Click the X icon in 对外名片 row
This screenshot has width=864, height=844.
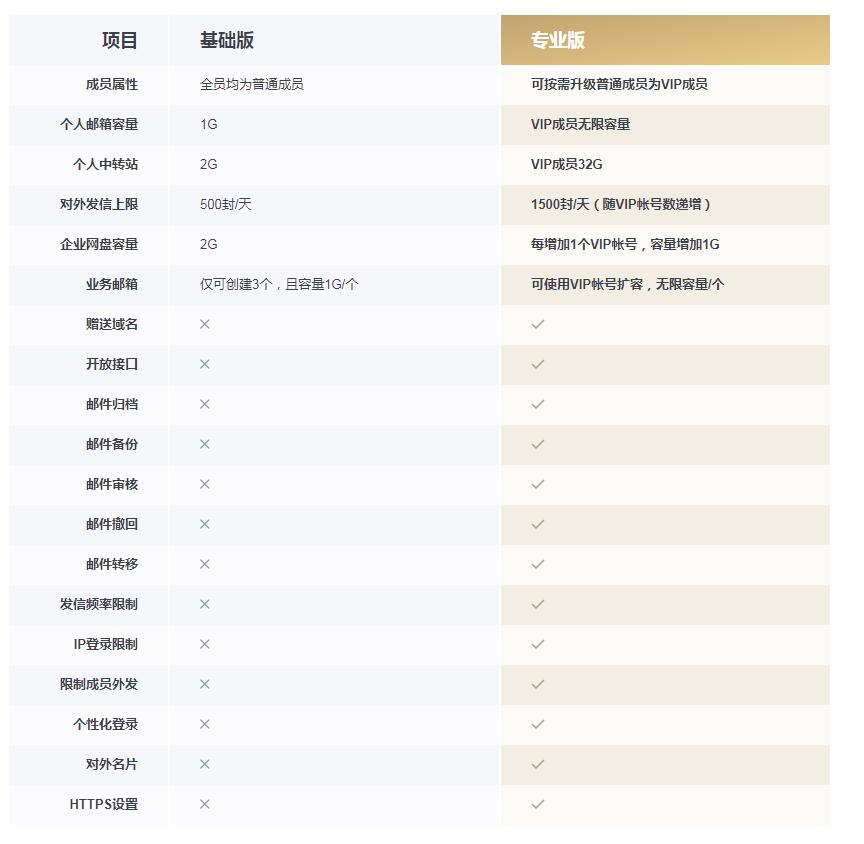(x=204, y=764)
